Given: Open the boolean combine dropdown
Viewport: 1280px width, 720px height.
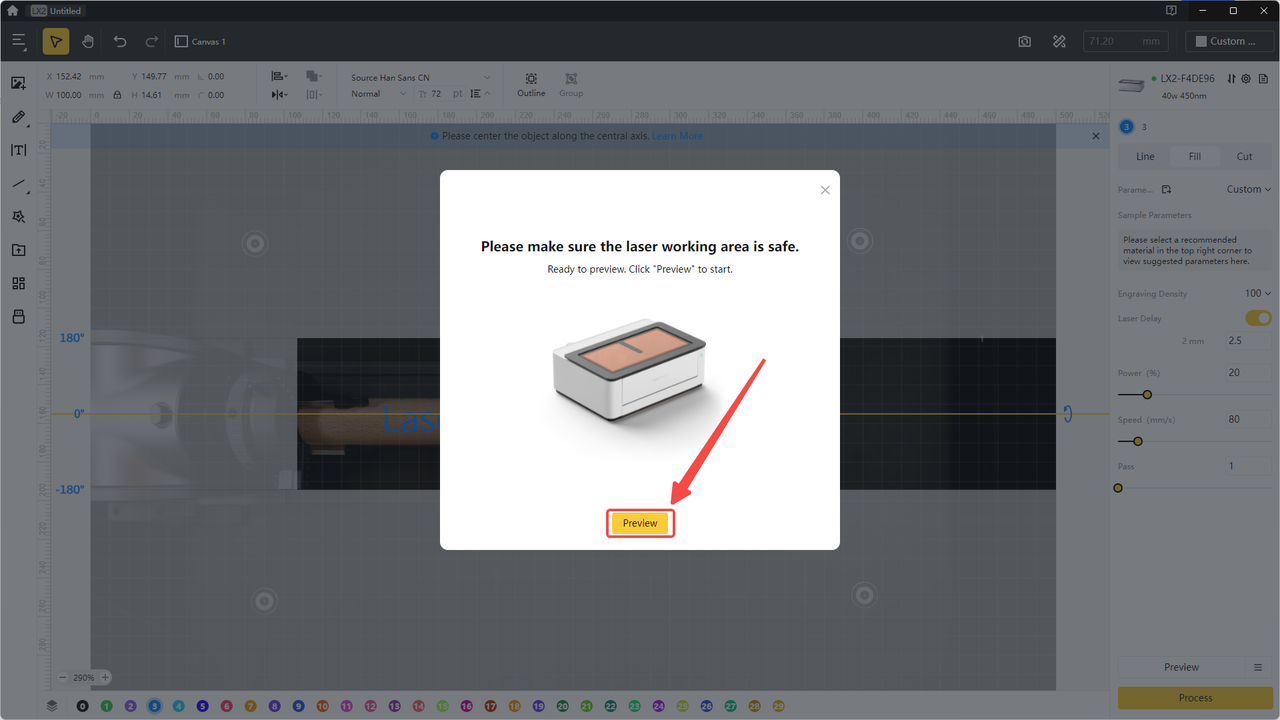Looking at the screenshot, I should [314, 76].
